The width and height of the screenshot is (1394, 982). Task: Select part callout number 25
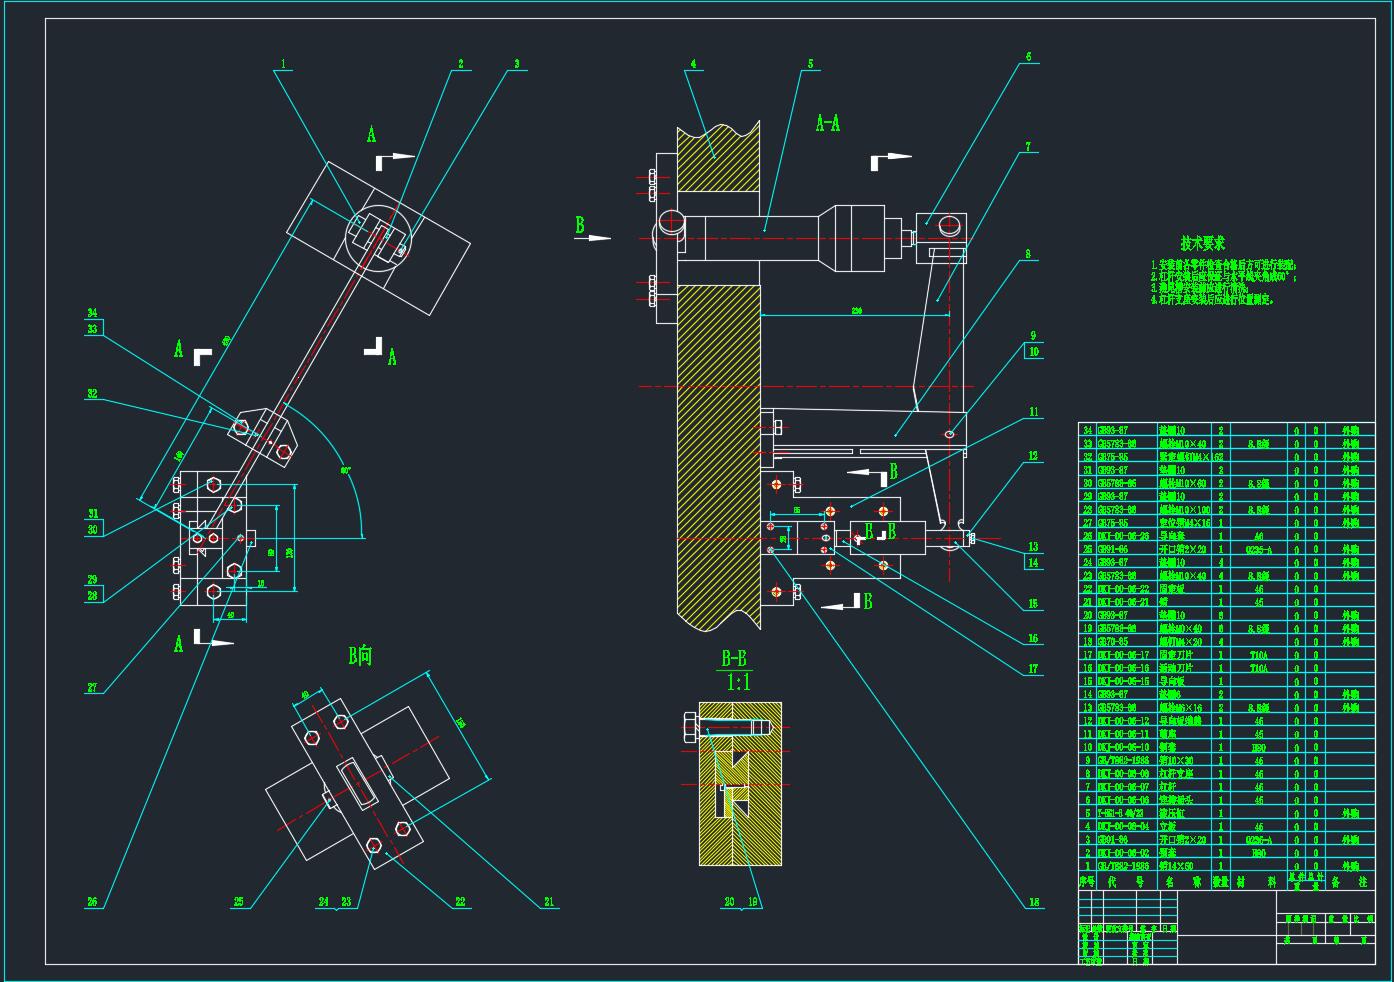[x=238, y=902]
